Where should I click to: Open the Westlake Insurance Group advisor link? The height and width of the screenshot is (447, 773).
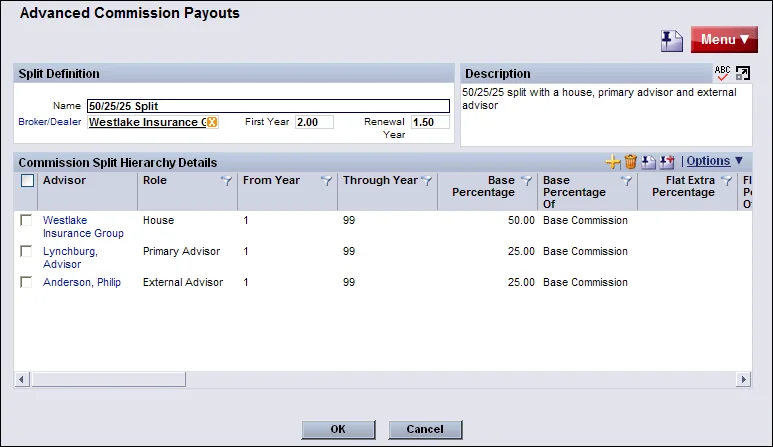83,227
